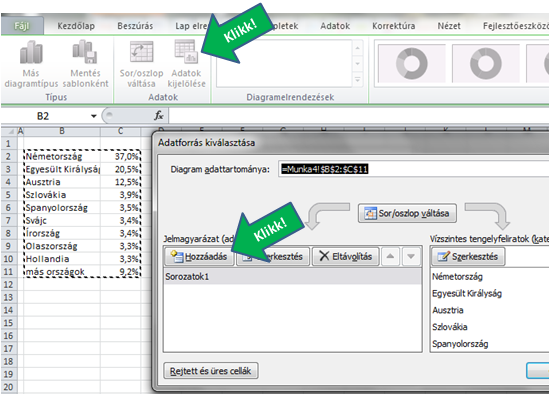Screen dimensions: 549x394
Task: Click cell with Egyesült Királyság in column B
Action: pos(62,169)
